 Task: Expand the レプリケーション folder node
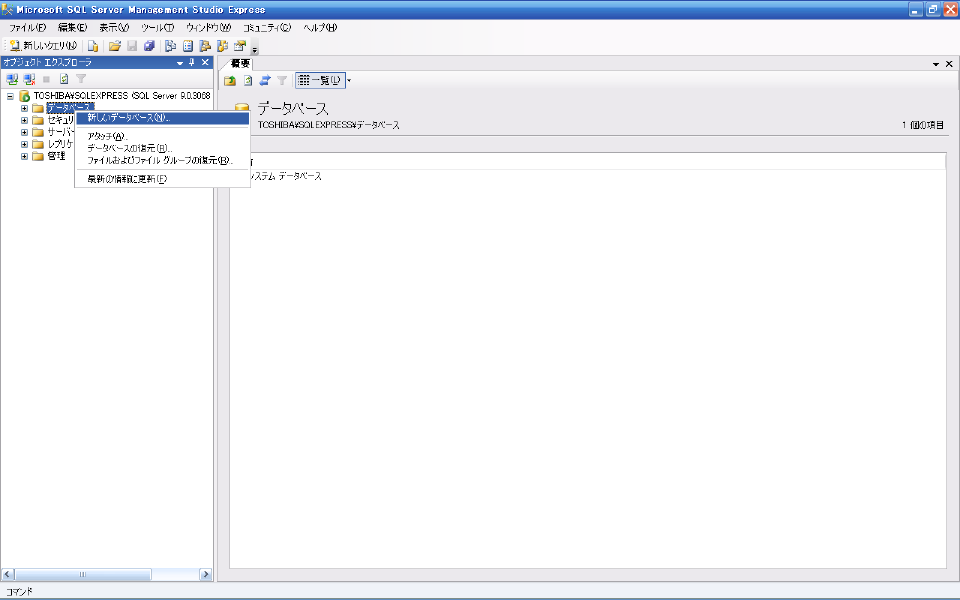24,144
